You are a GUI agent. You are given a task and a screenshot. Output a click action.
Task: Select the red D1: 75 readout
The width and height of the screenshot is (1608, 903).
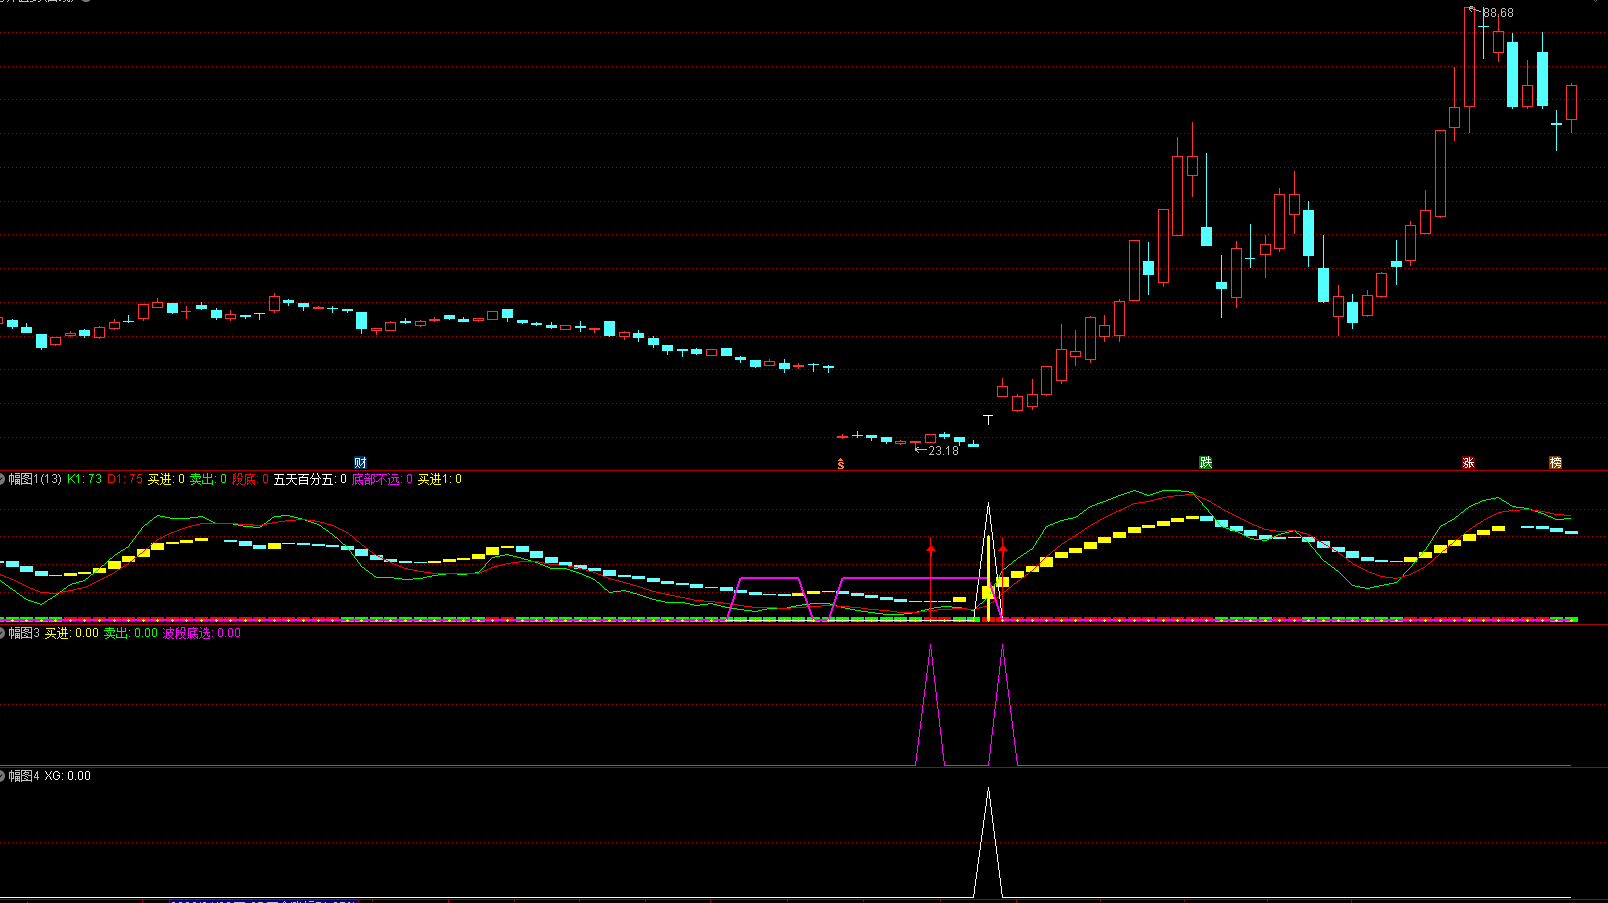click(125, 480)
